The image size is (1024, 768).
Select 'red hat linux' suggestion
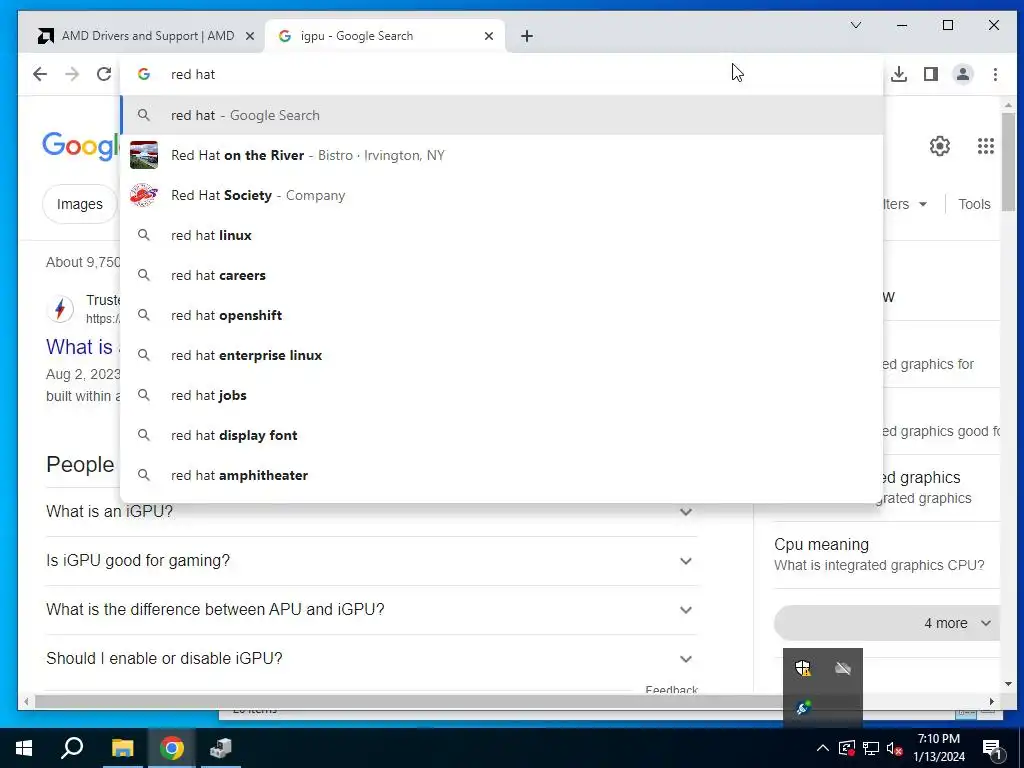pos(502,235)
